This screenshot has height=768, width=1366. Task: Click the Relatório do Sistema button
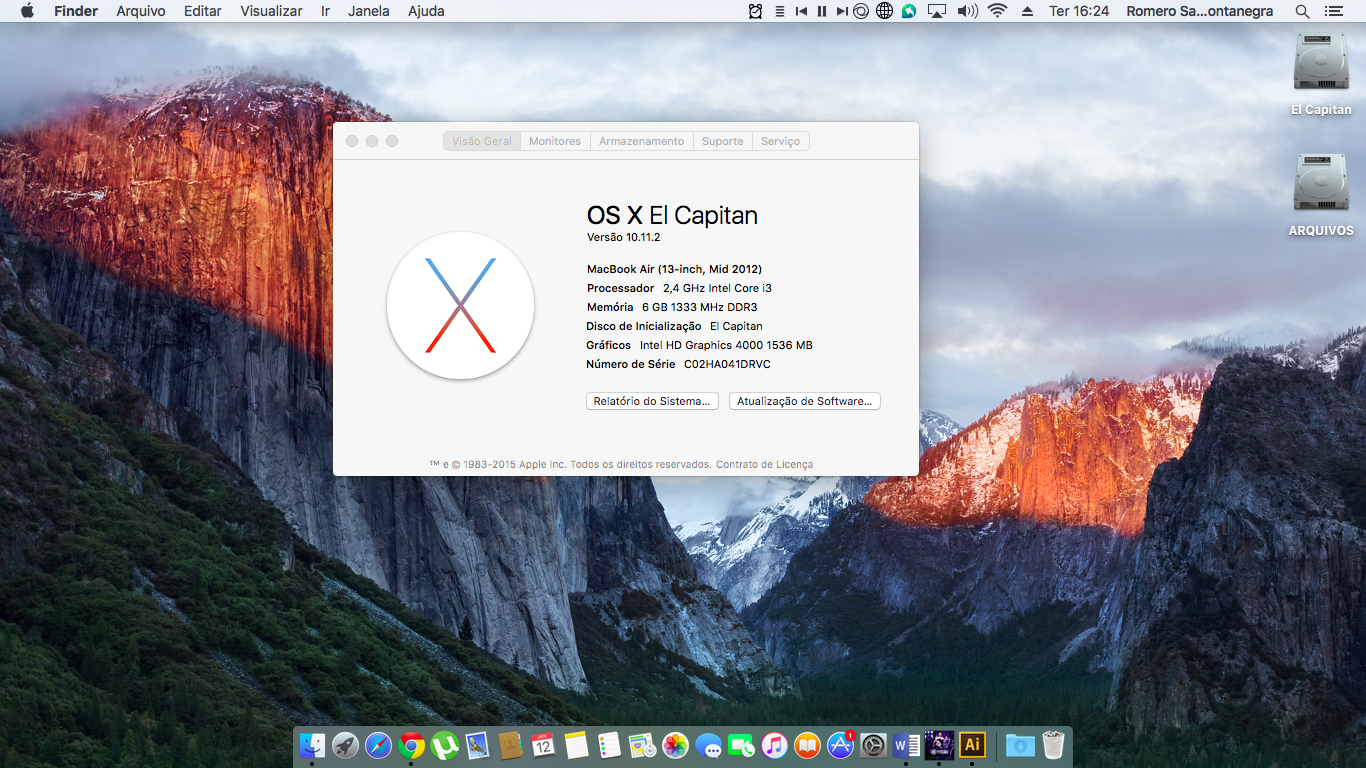tap(652, 401)
